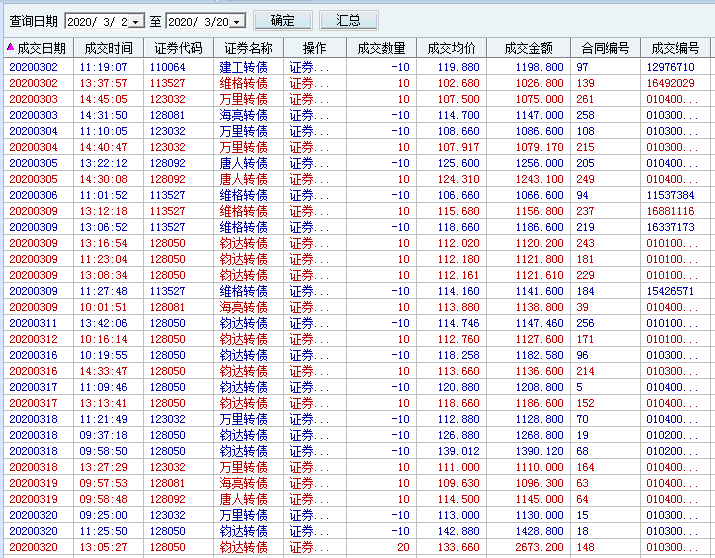Select 建工转债 in the name column
Image resolution: width=715 pixels, height=558 pixels.
click(243, 67)
